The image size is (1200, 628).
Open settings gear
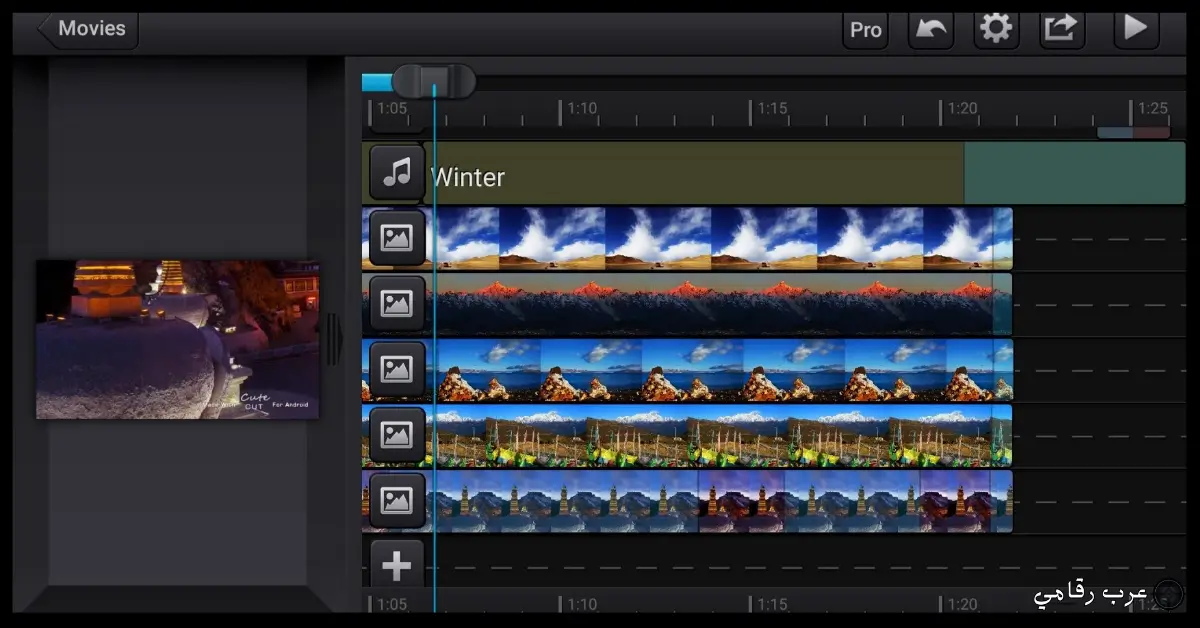pyautogui.click(x=996, y=29)
